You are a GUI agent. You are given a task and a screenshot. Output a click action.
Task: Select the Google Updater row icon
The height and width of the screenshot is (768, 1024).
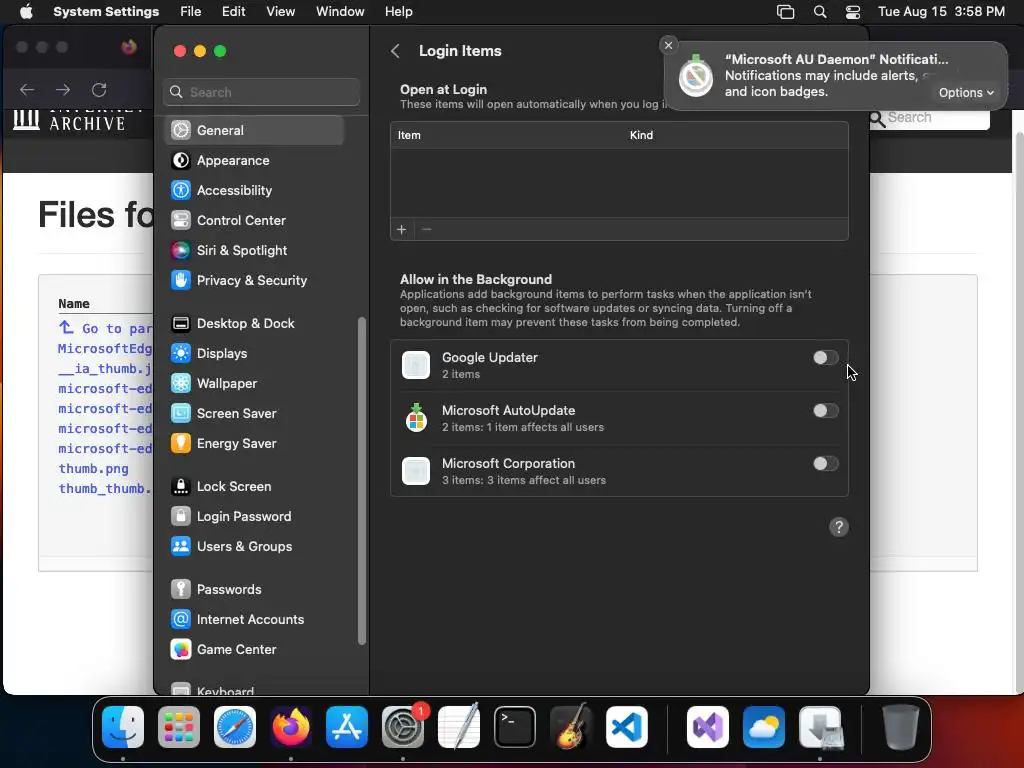pyautogui.click(x=416, y=365)
